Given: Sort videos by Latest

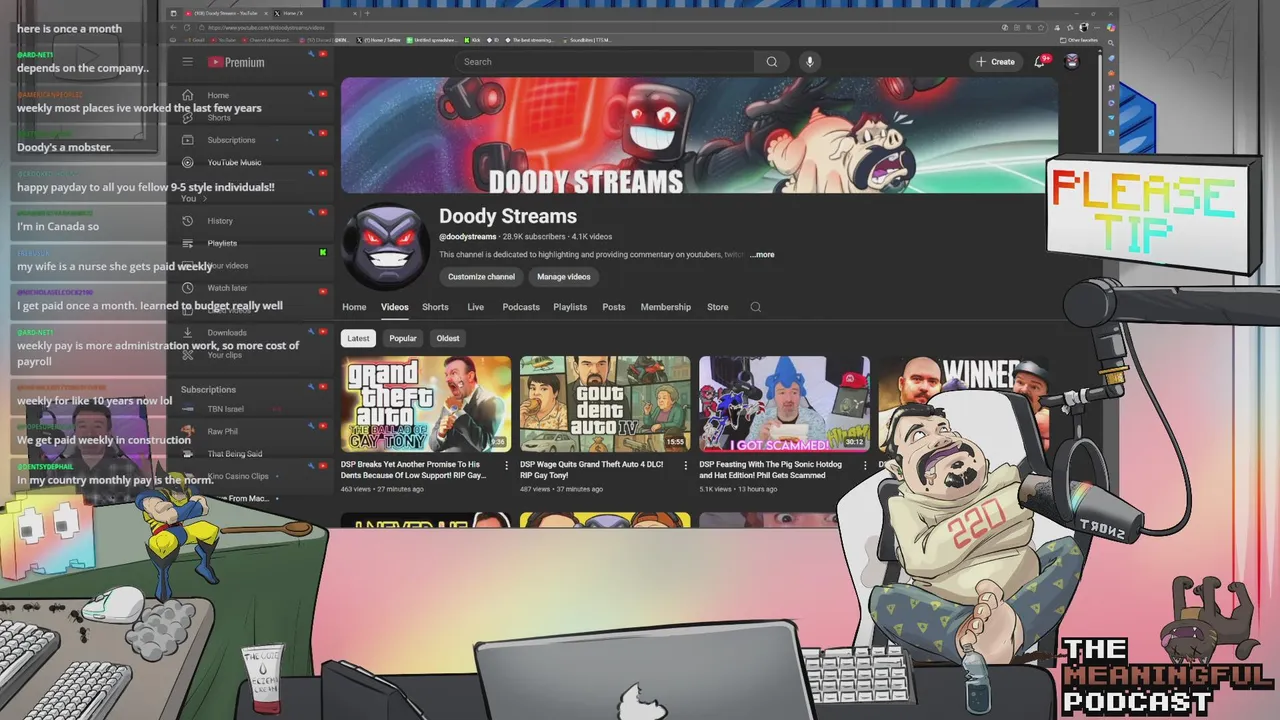Looking at the screenshot, I should pos(358,338).
